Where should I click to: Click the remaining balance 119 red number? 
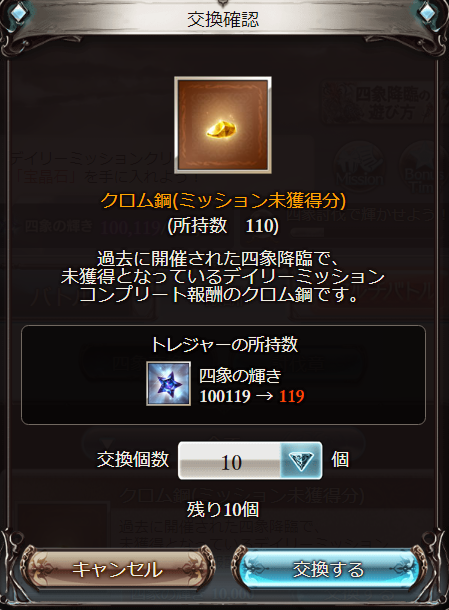pos(291,396)
